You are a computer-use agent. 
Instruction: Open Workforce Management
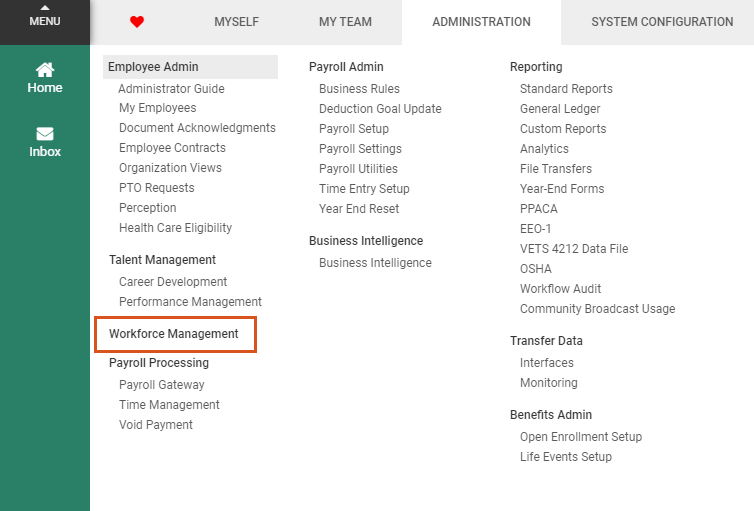pyautogui.click(x=174, y=334)
